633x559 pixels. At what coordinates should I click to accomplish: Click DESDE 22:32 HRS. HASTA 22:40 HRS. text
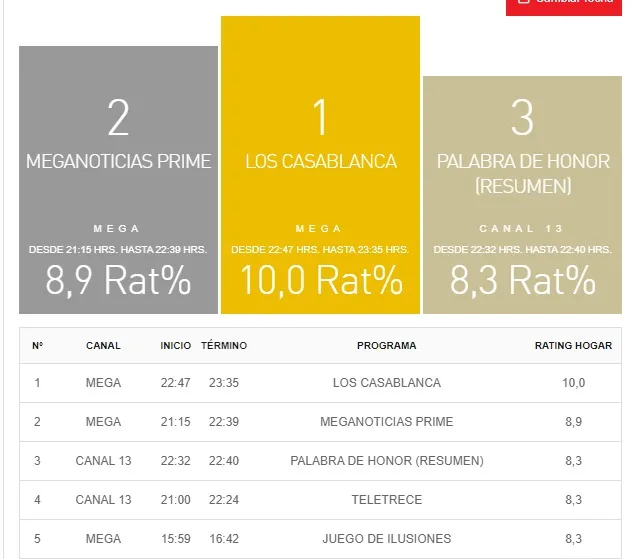pos(523,249)
